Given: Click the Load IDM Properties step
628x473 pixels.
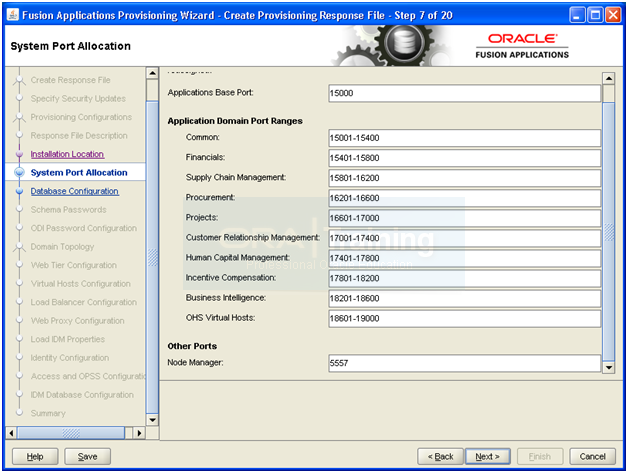Looking at the screenshot, I should pyautogui.click(x=68, y=339).
